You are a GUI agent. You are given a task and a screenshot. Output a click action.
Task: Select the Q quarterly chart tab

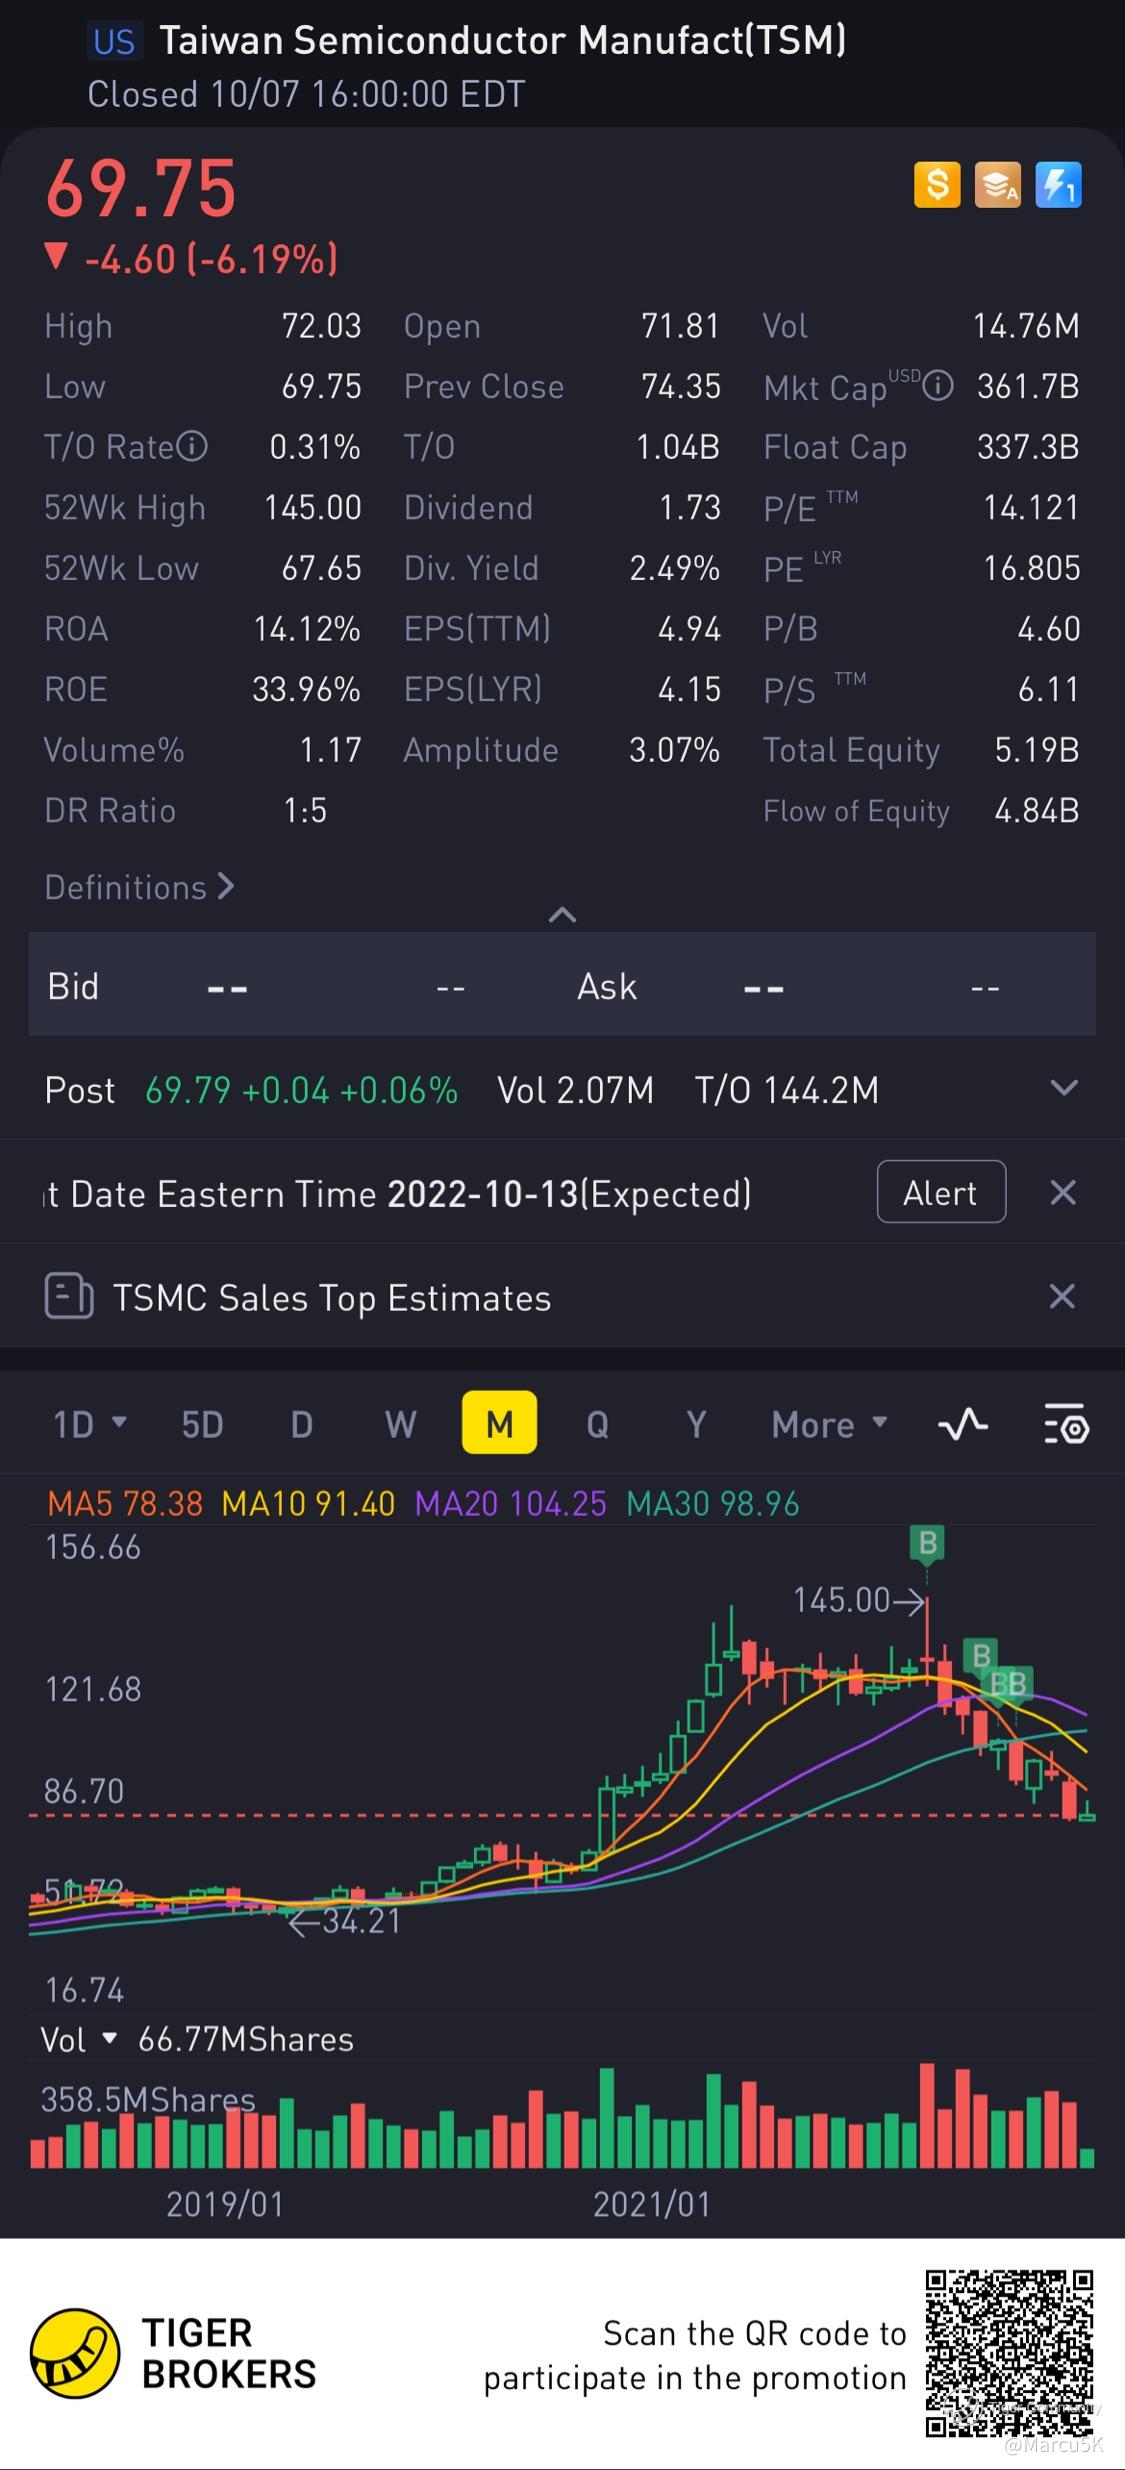click(x=597, y=1424)
